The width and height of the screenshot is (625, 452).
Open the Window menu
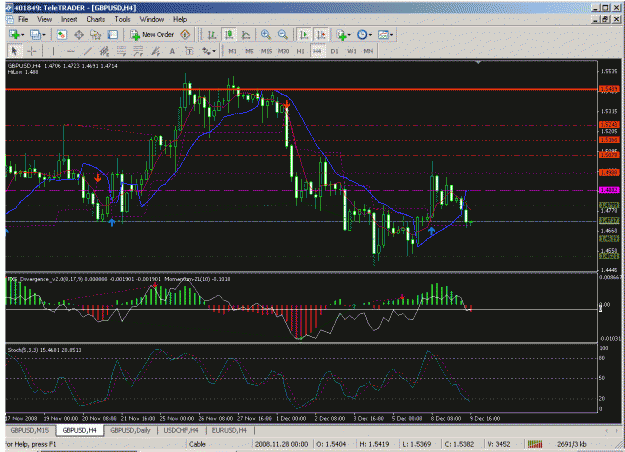[152, 19]
